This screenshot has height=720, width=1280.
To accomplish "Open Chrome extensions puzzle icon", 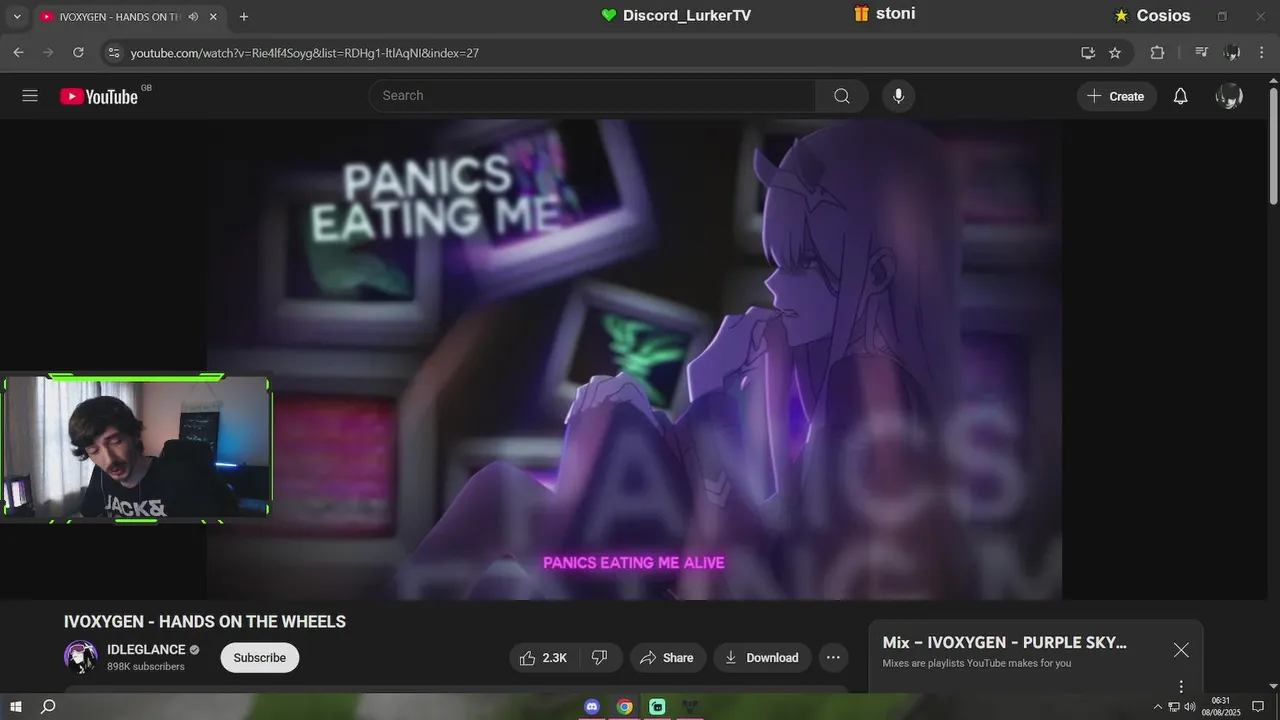I will tap(1157, 52).
